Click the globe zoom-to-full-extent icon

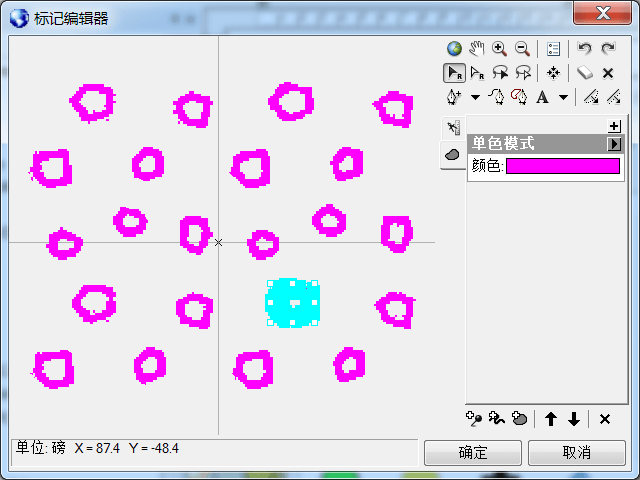coord(454,49)
